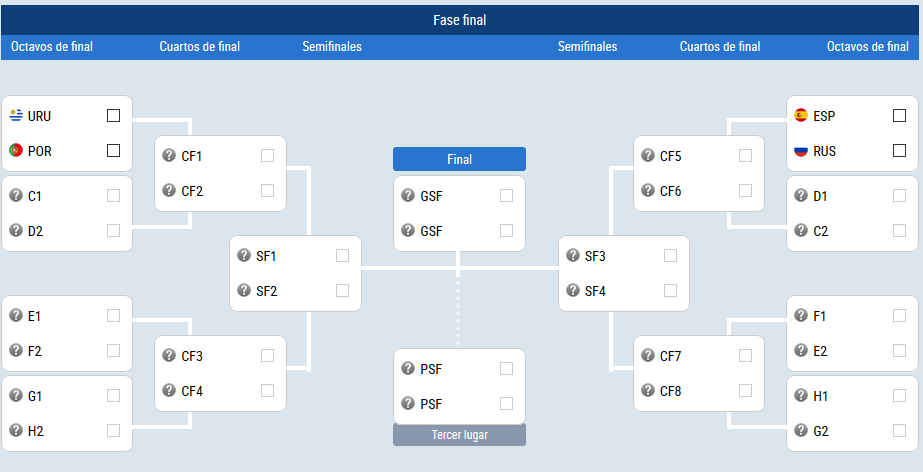Click the question mark icon beside CF1
Viewport: 923px width, 472px height.
pos(169,155)
